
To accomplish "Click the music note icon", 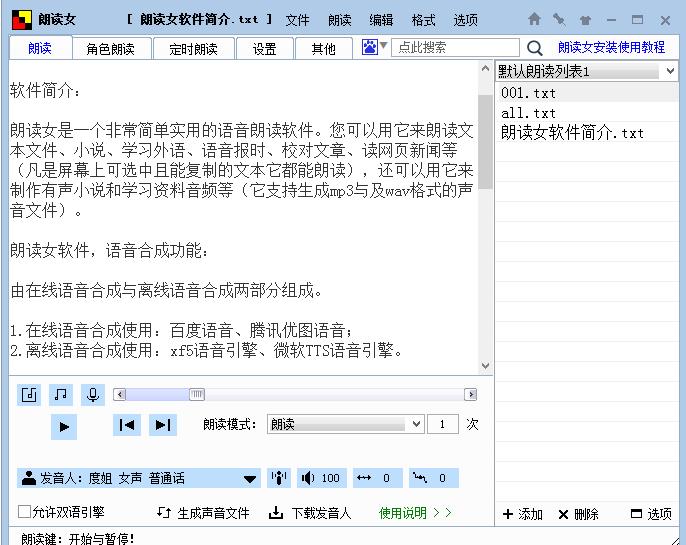I will [62, 394].
